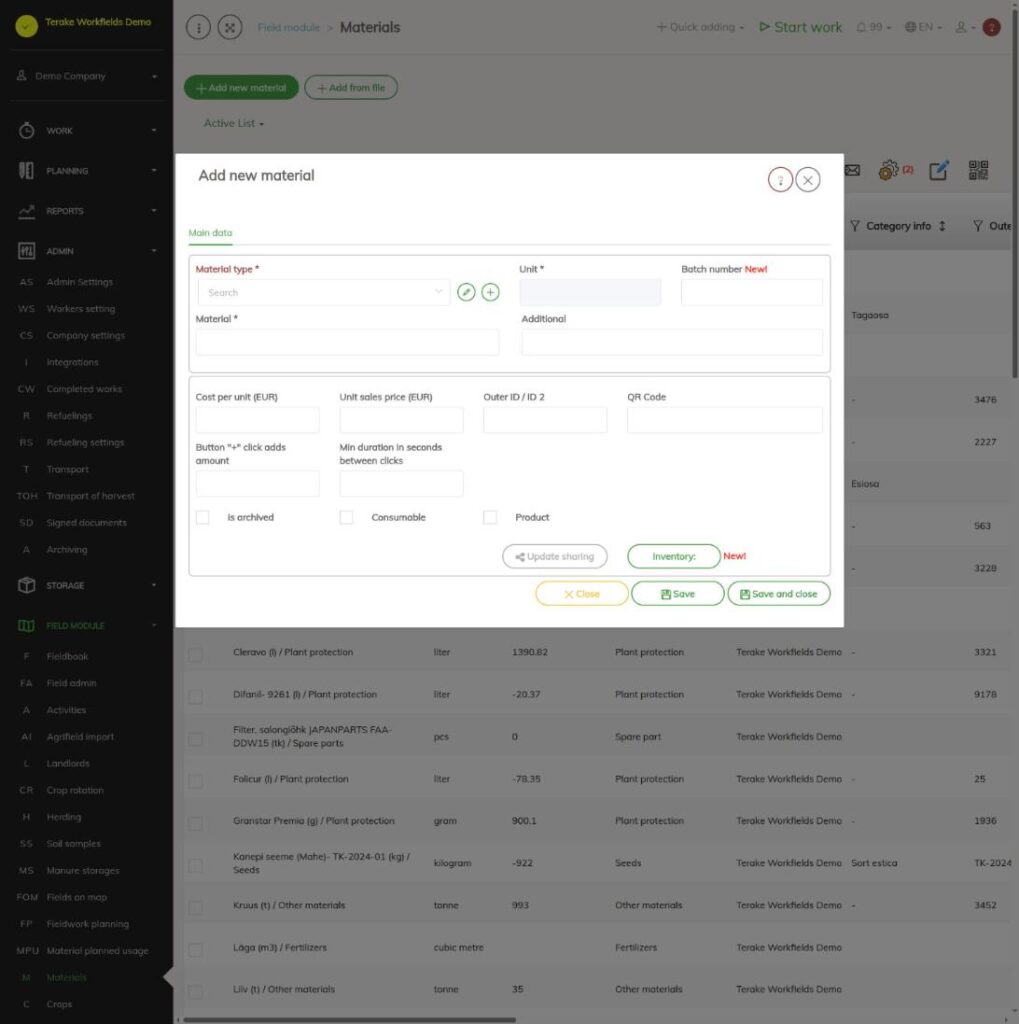Select the Cleravo row checkbox
Viewport: 1019px width, 1024px height.
pos(195,654)
